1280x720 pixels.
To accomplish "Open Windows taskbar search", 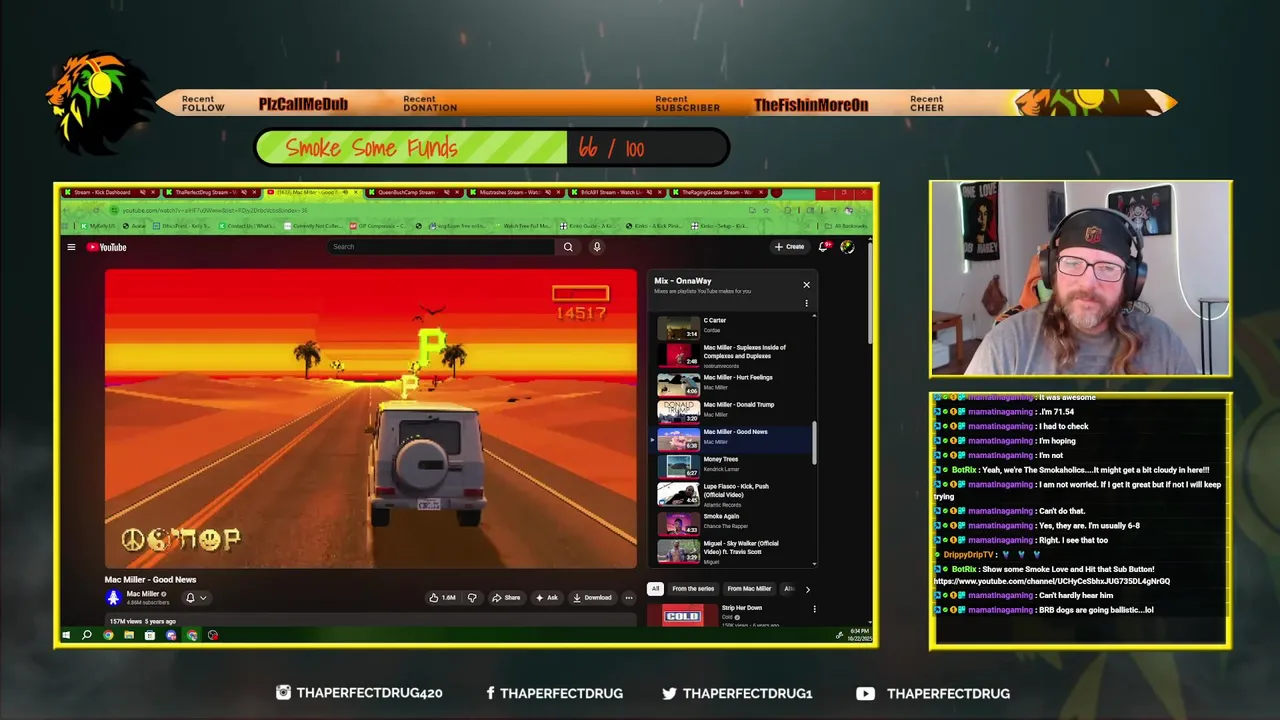I will [87, 635].
